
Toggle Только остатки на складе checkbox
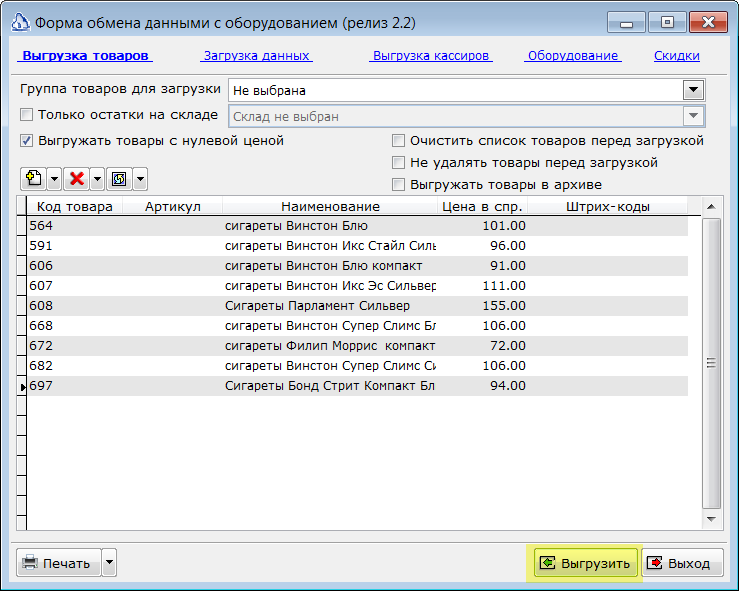(x=26, y=115)
